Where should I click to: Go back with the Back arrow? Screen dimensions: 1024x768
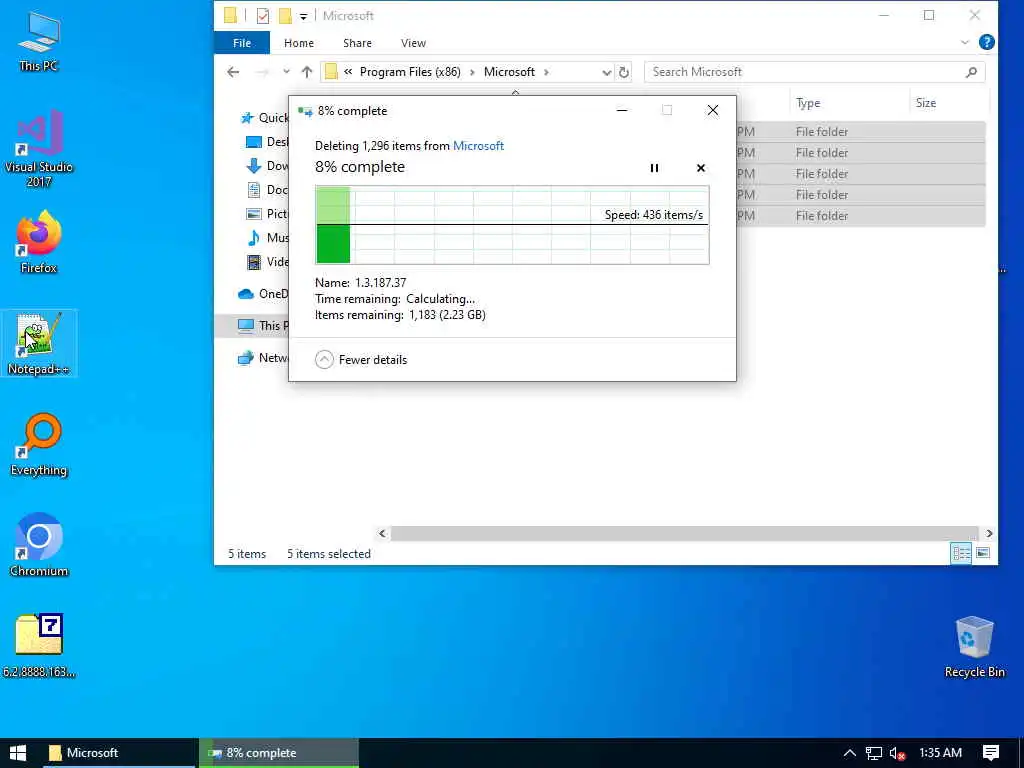click(233, 72)
